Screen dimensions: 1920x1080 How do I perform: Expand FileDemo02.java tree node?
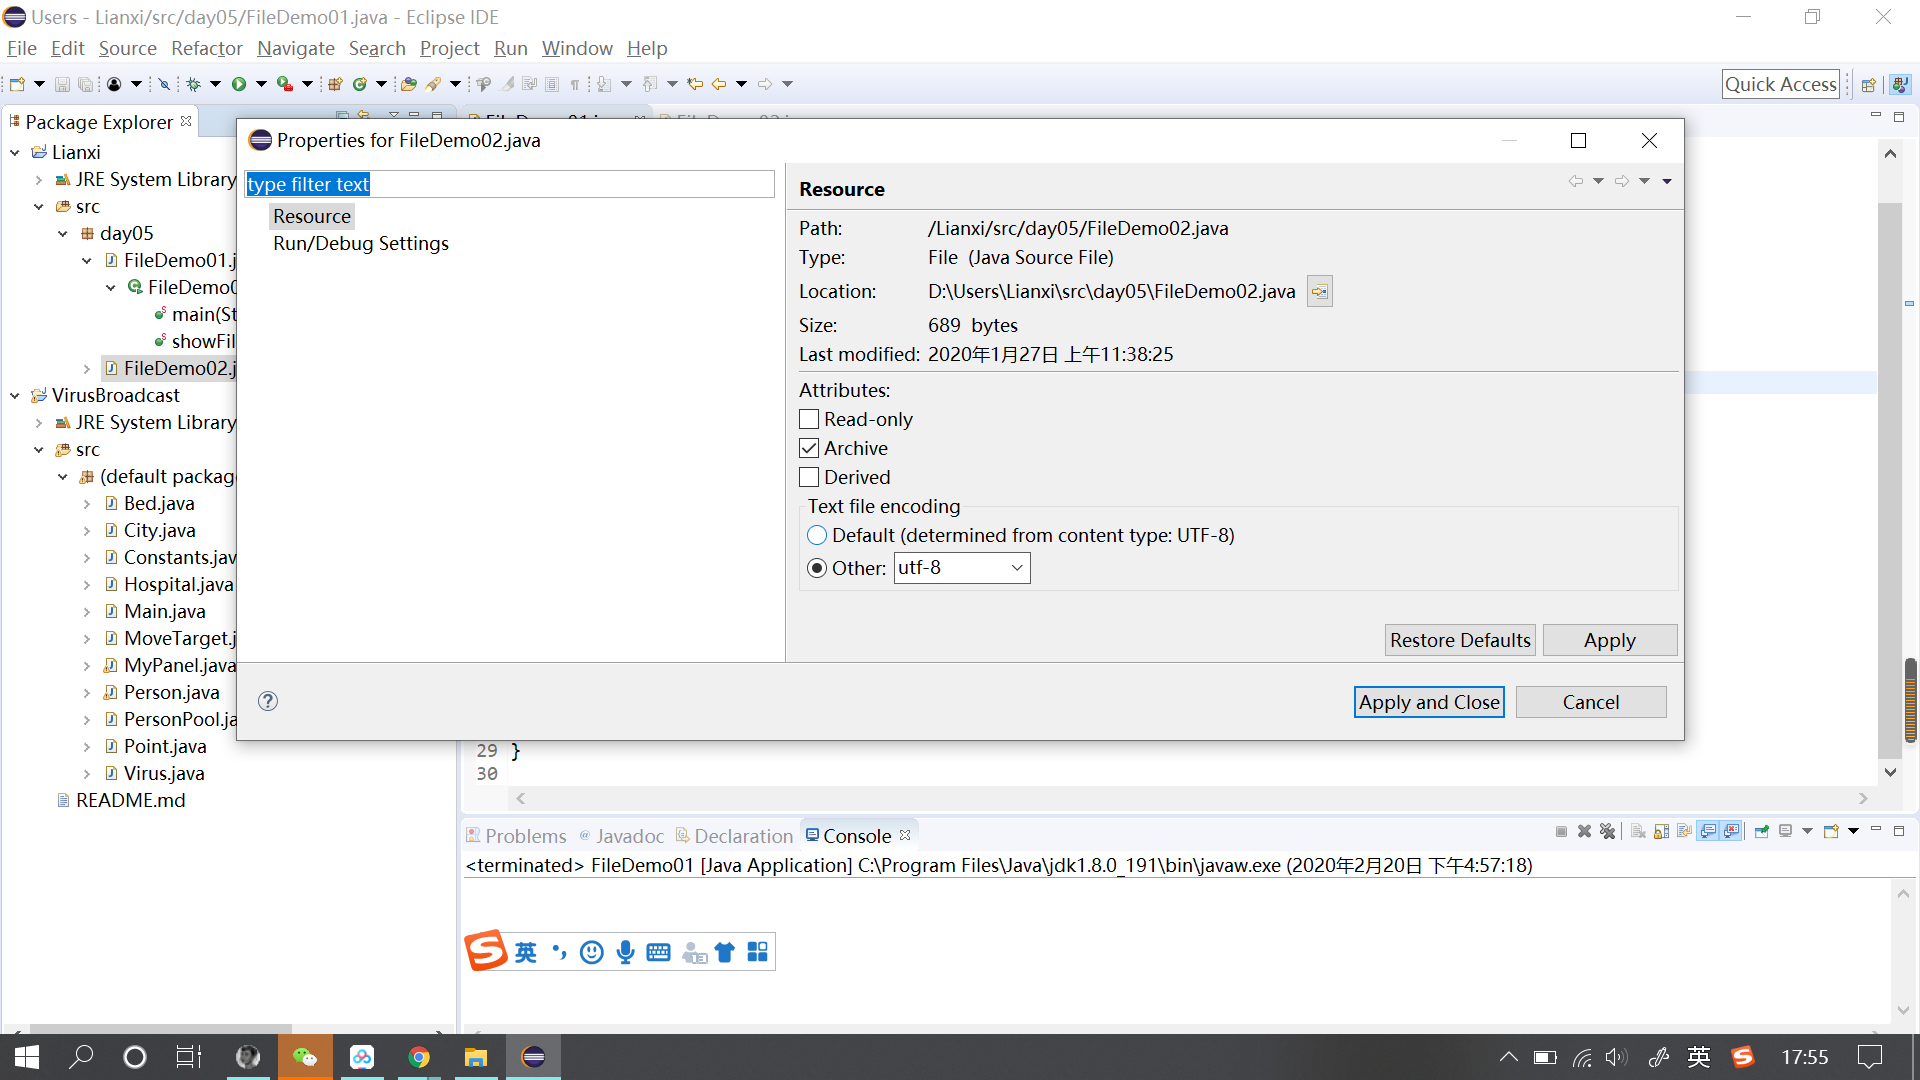click(87, 369)
